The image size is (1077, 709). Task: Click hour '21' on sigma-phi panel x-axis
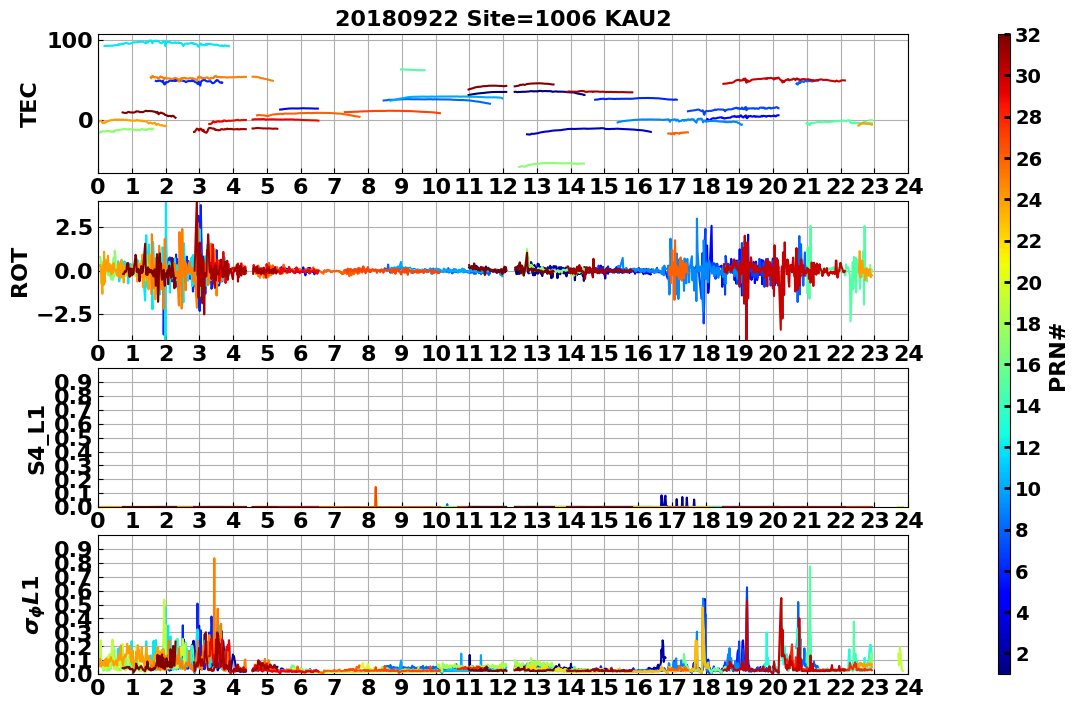[x=807, y=688]
